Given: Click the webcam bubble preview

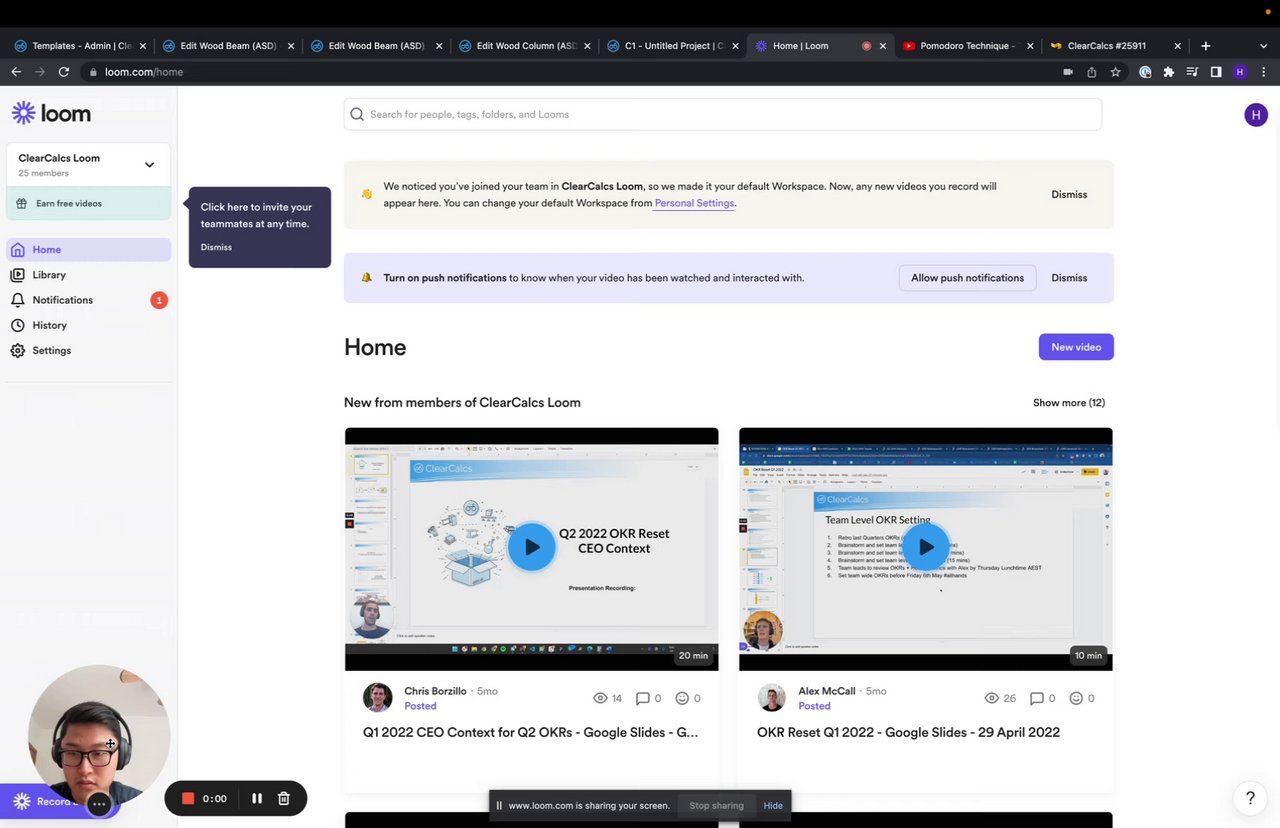Looking at the screenshot, I should pyautogui.click(x=99, y=735).
